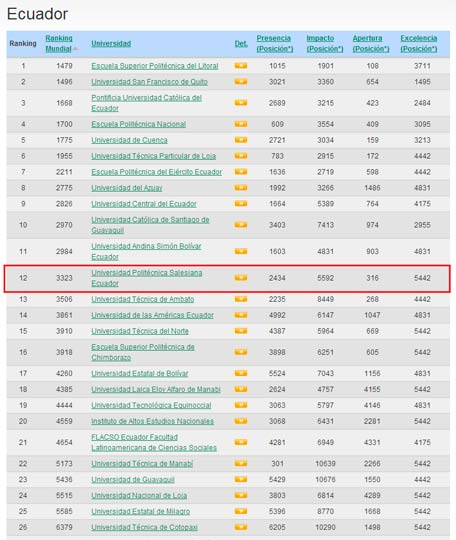Open details icon for Universidad Estatal de Milagro
The width and height of the screenshot is (456, 540).
pyautogui.click(x=241, y=511)
